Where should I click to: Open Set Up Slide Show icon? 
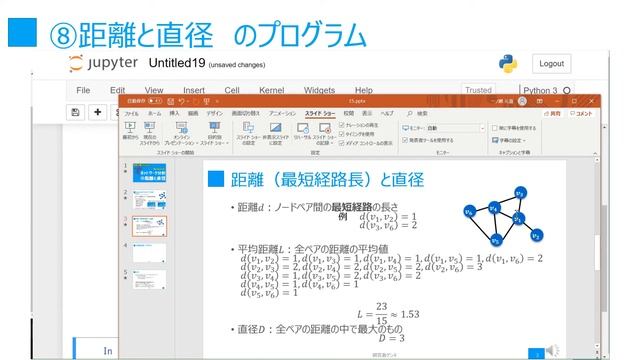tap(248, 127)
